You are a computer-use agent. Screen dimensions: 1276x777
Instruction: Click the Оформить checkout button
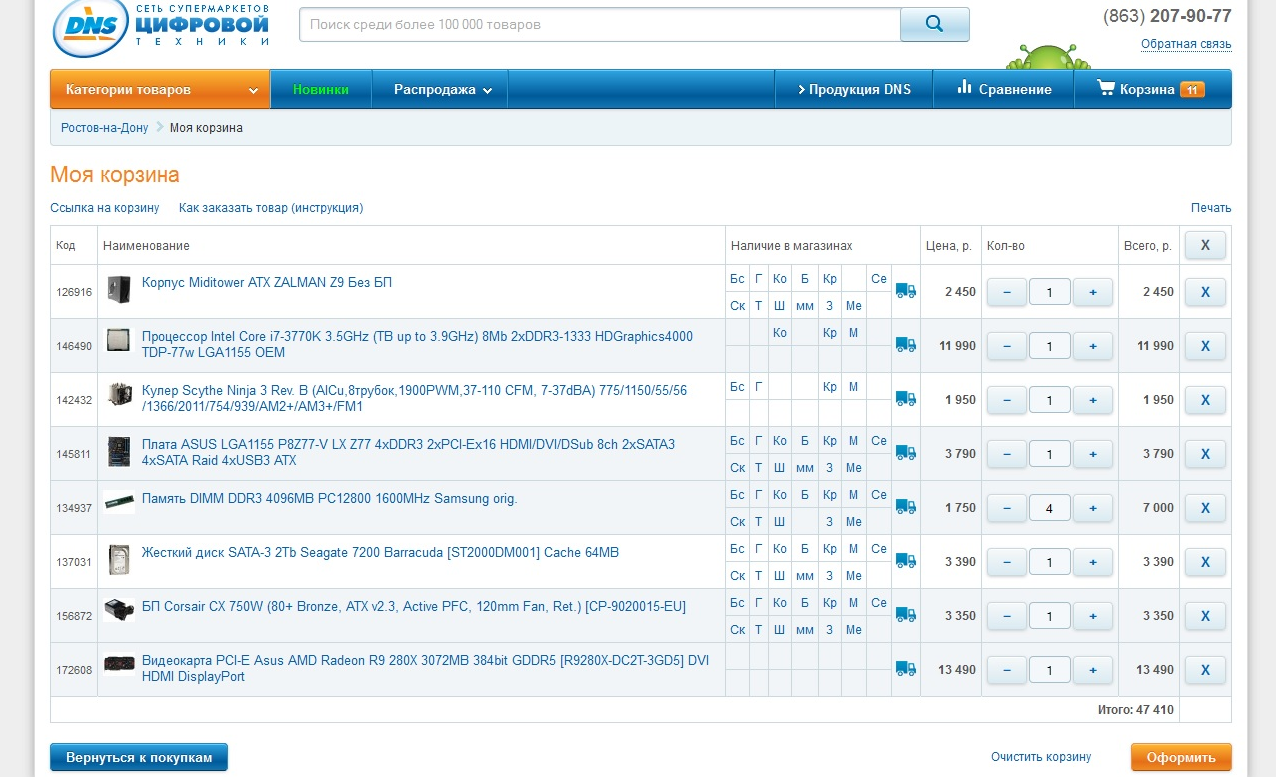1181,757
